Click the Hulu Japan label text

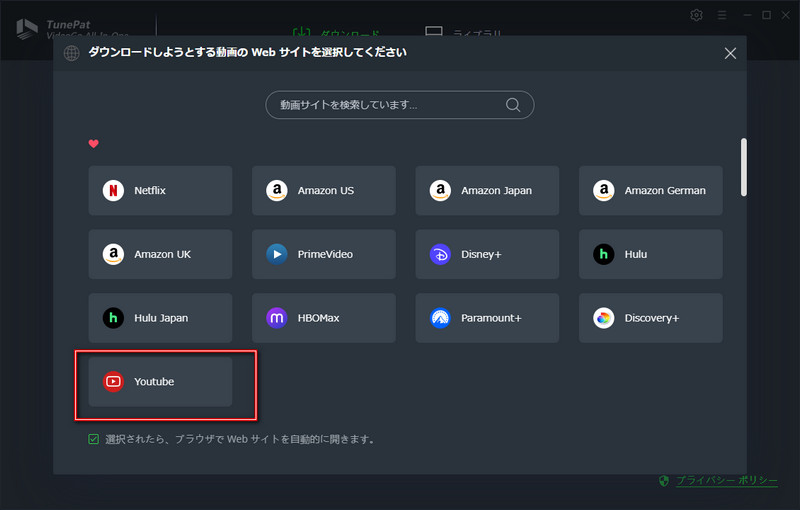pos(161,318)
